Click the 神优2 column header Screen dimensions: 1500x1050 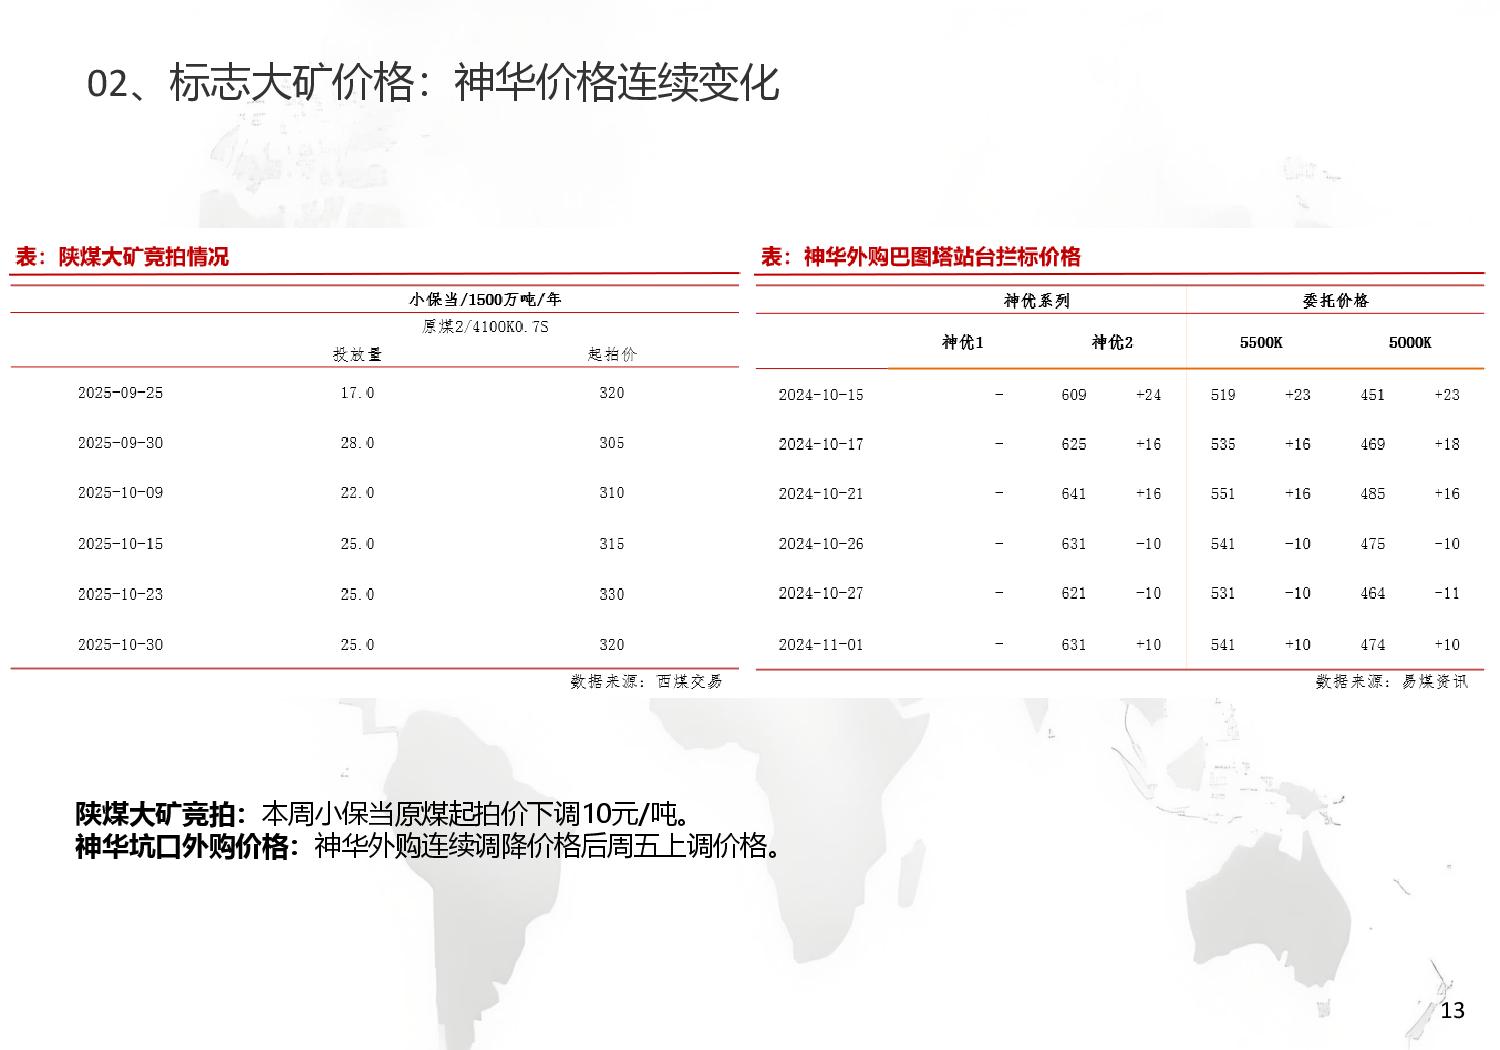1110,341
